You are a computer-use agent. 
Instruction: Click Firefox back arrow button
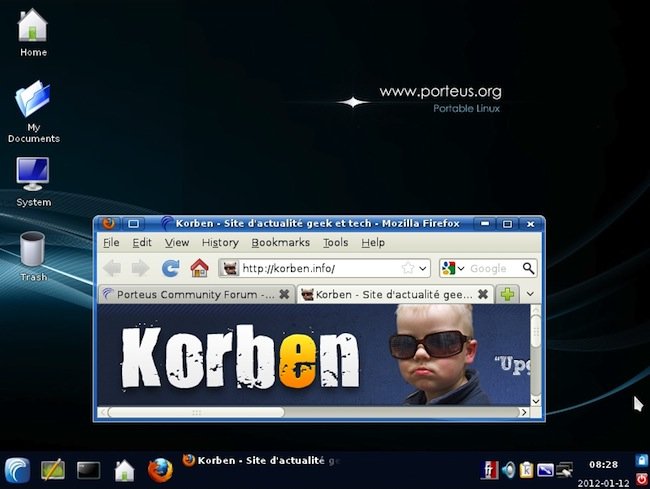112,268
